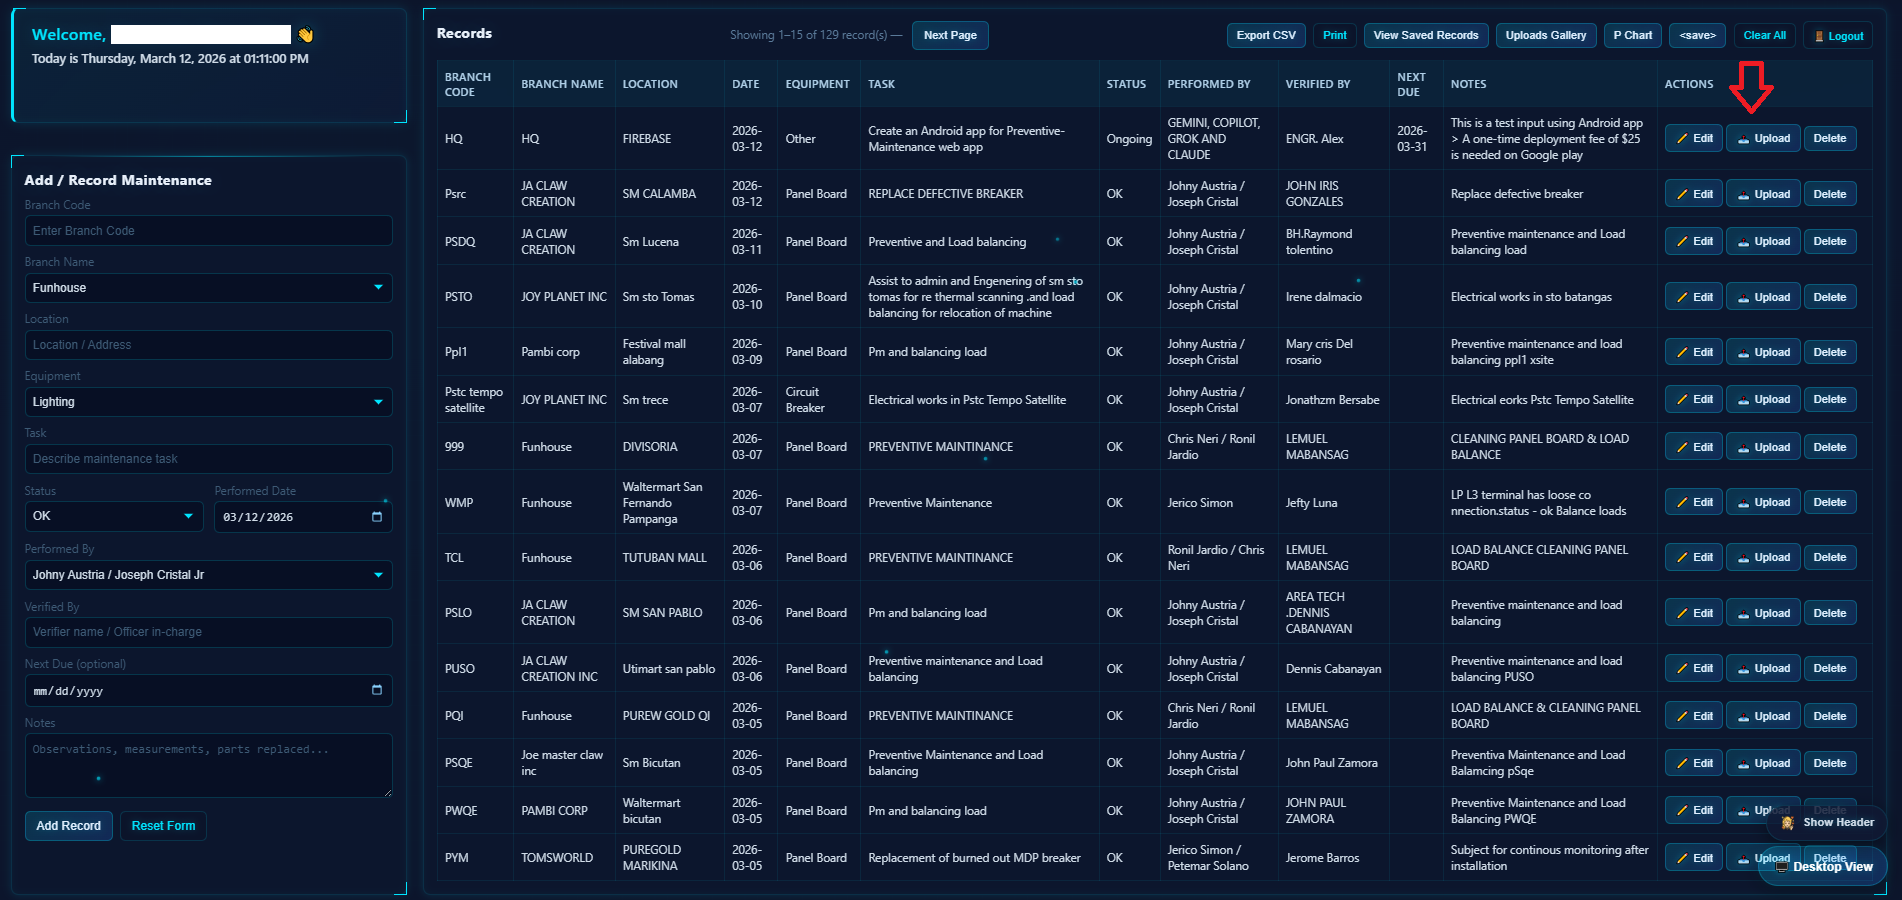Expand the Branch Name dropdown showing Funhouse
The image size is (1902, 900).
pos(208,288)
